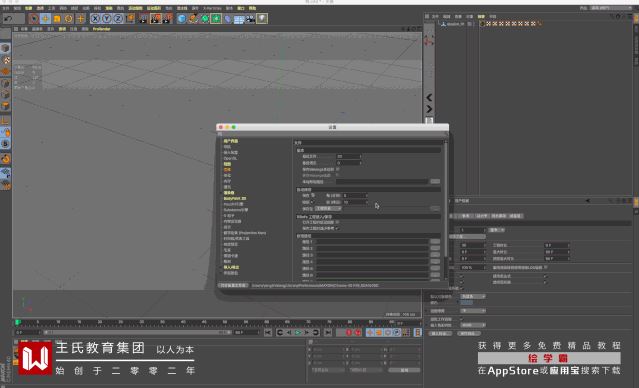The image size is (639, 388).
Task: Toggle autokeying red button
Action: click(x=358, y=333)
